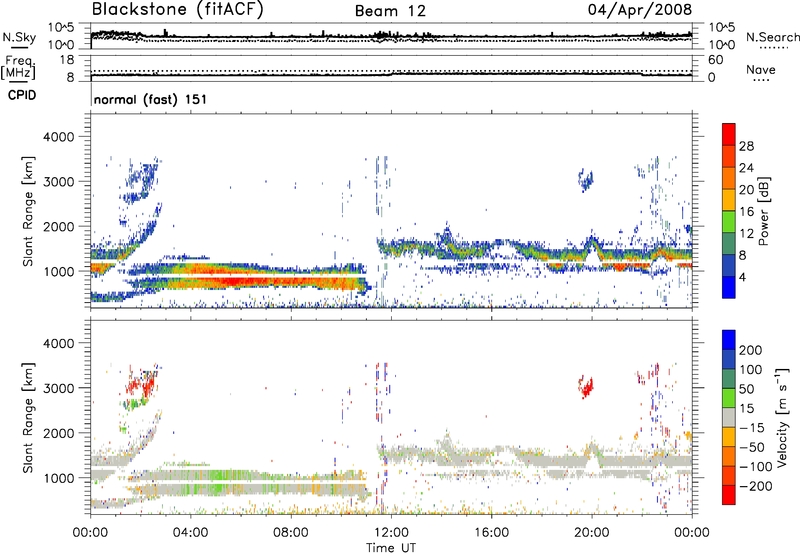Click the gray segment of Velocity colorbar
800x554 pixels.
[x=729, y=417]
